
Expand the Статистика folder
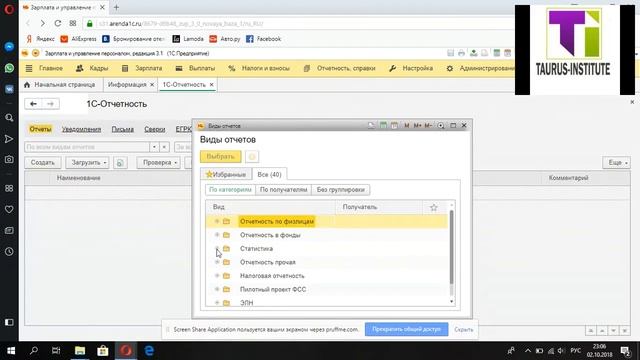click(x=217, y=248)
